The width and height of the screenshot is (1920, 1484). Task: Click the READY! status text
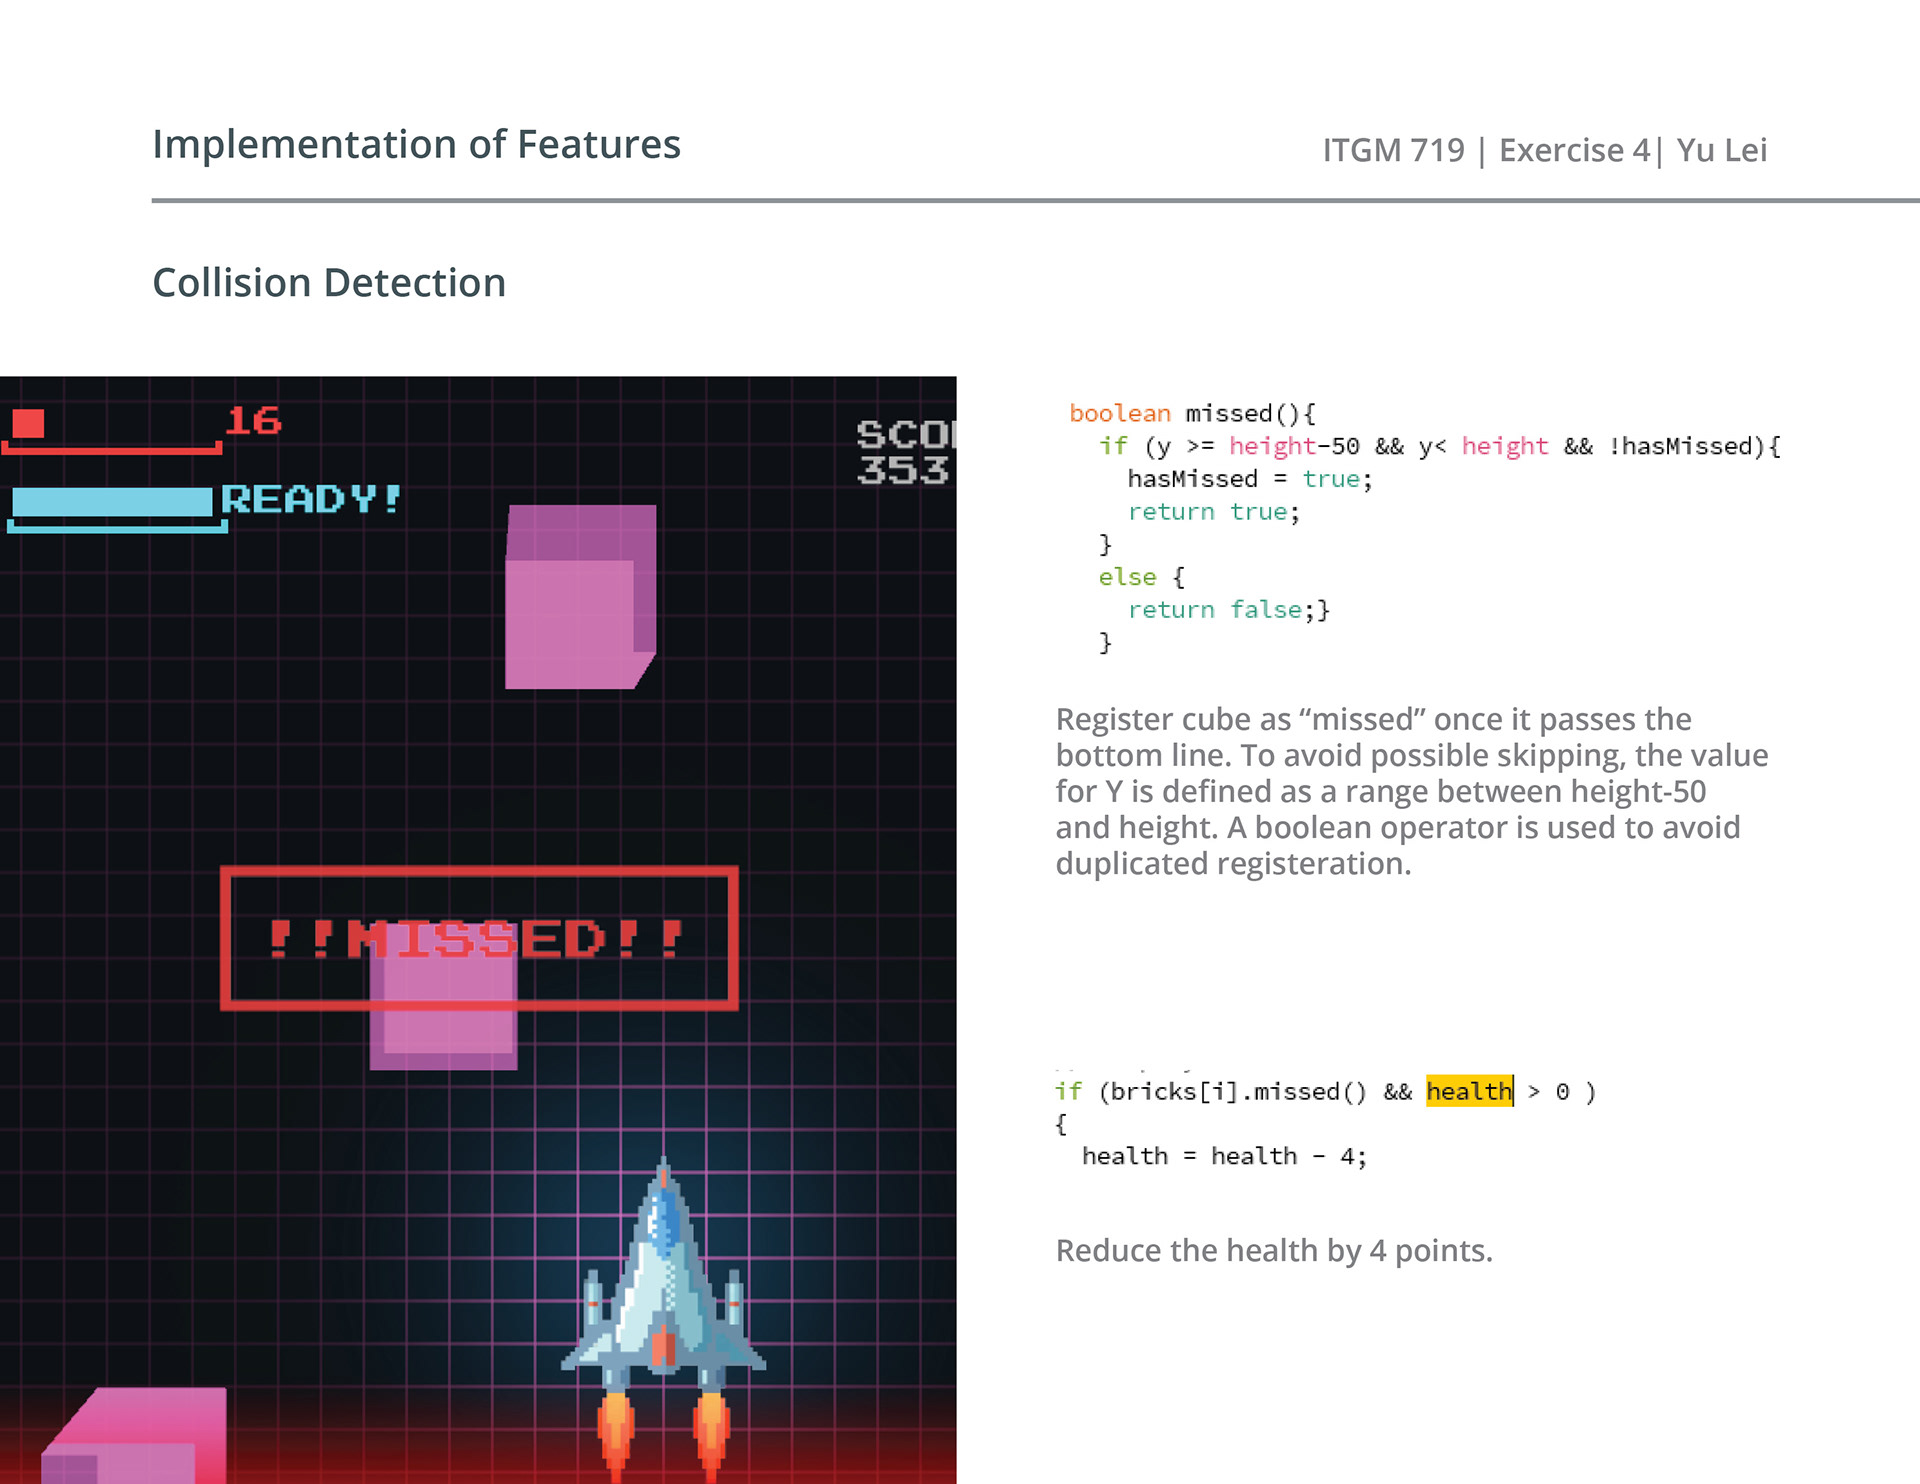311,498
